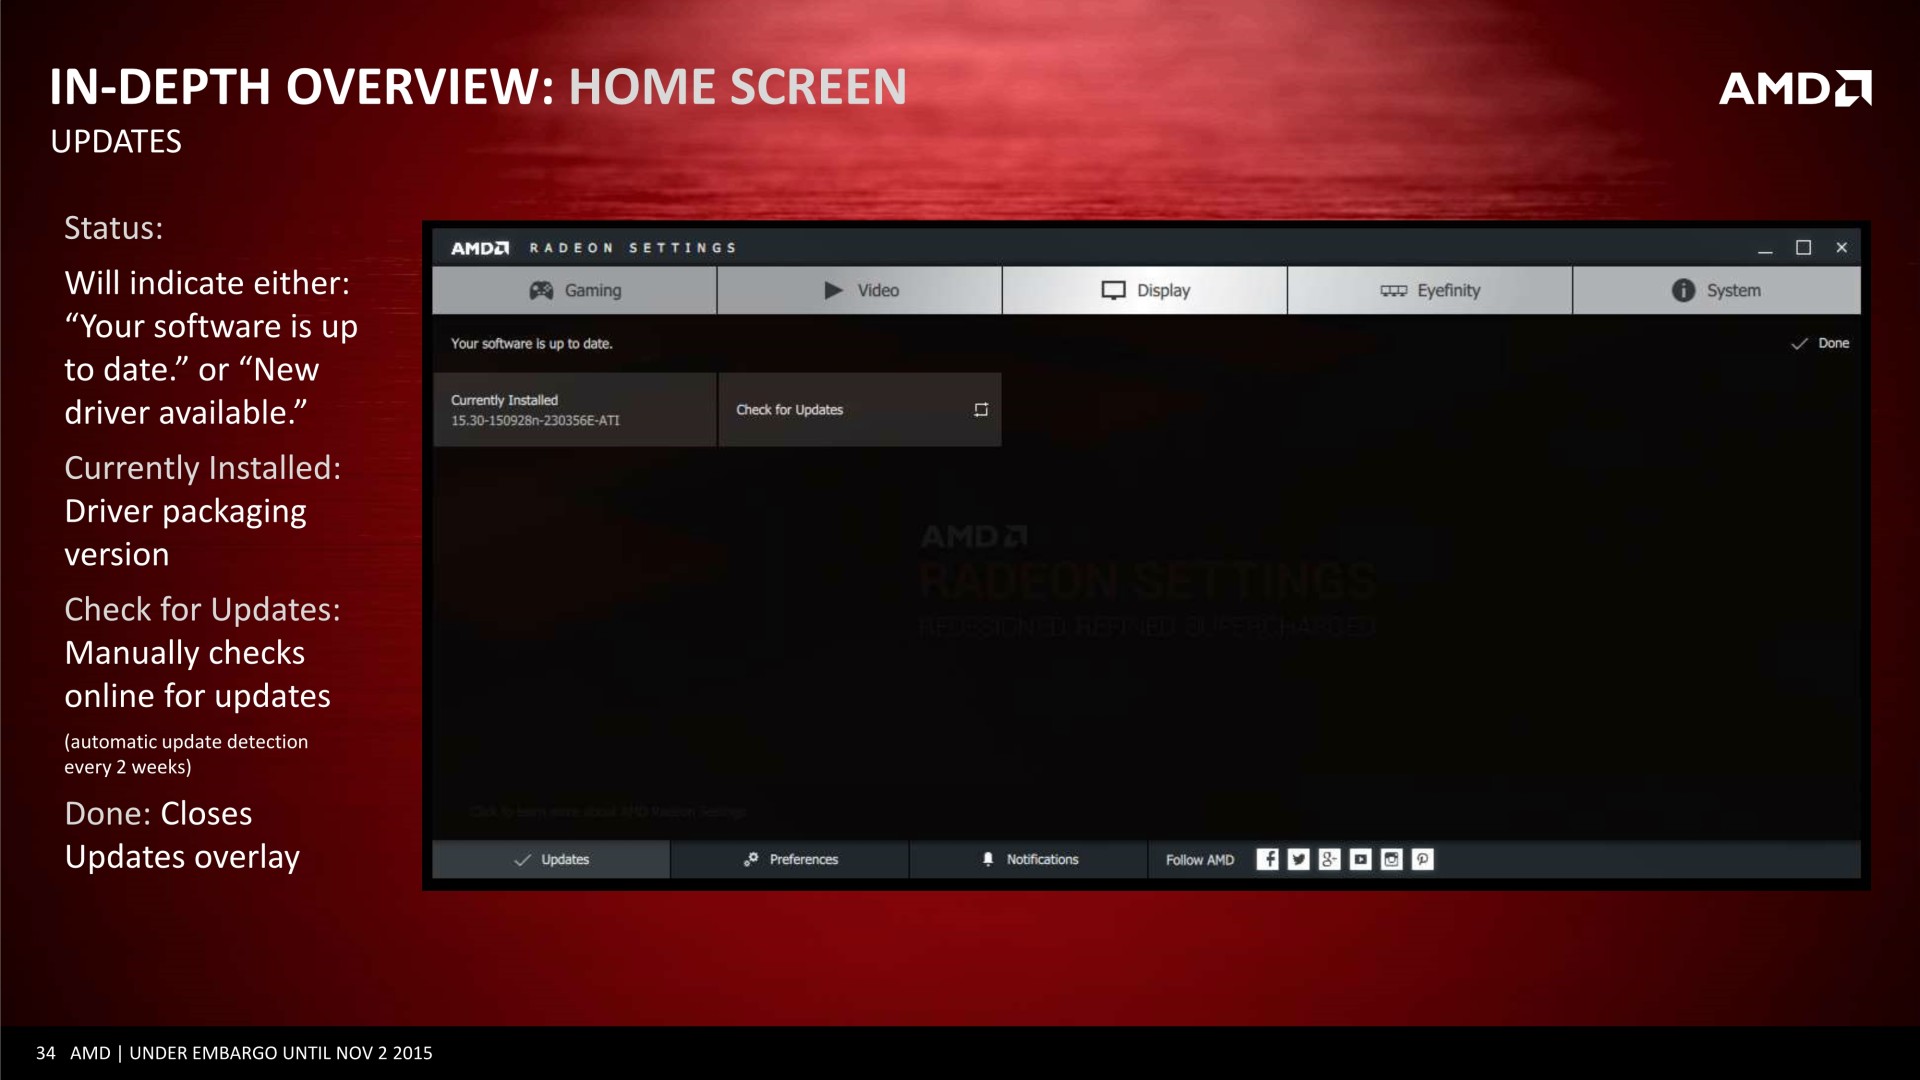Click the Google Plus icon

tap(1329, 859)
